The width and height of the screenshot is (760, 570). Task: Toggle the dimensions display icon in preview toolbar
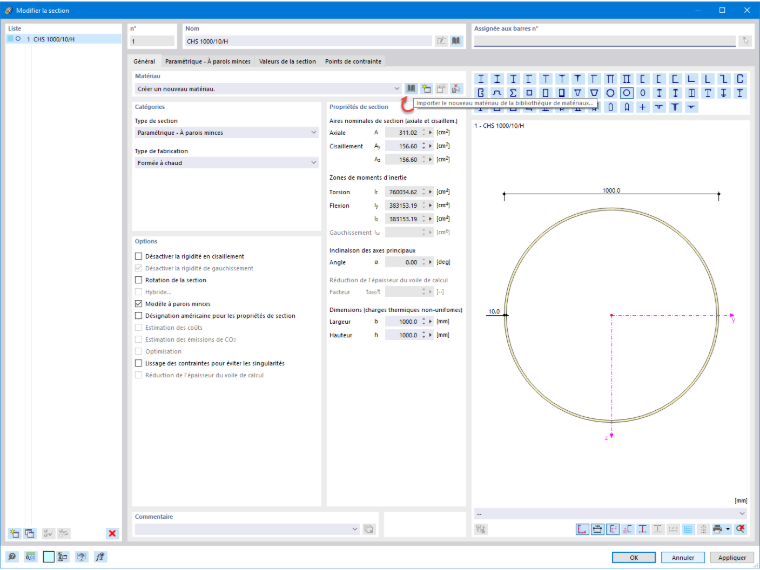tap(598, 529)
